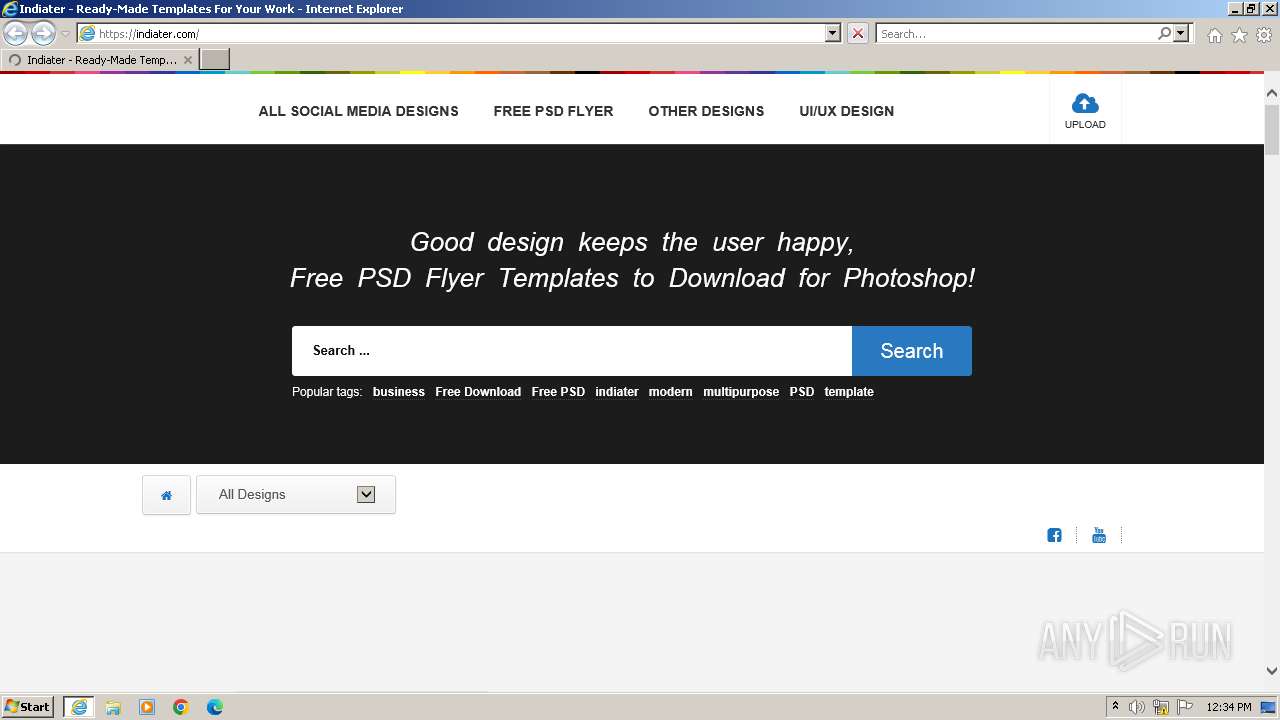
Task: Open the recent pages dropdown arrow
Action: [x=65, y=34]
